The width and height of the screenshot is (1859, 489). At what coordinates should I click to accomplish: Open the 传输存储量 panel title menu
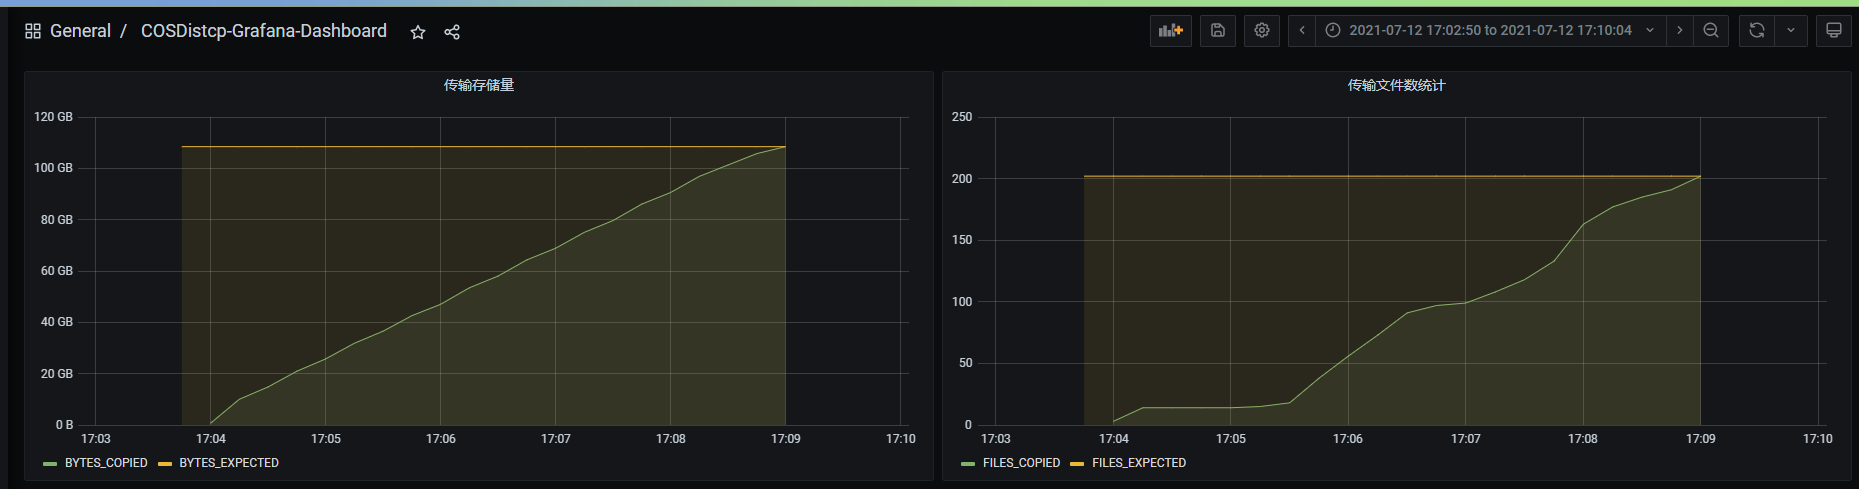(479, 85)
